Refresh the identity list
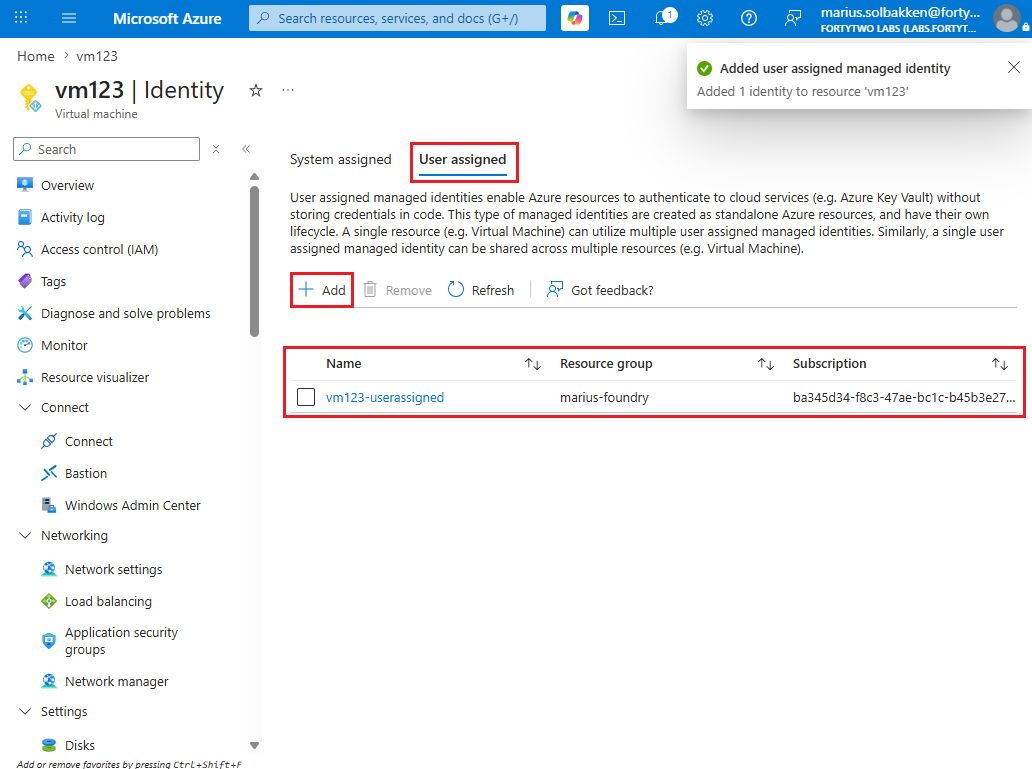The height and width of the screenshot is (769, 1032). click(x=480, y=290)
